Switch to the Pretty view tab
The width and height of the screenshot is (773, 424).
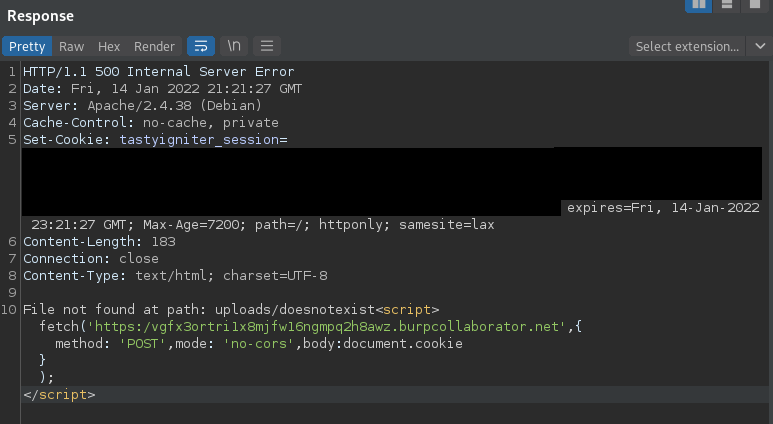[x=27, y=46]
